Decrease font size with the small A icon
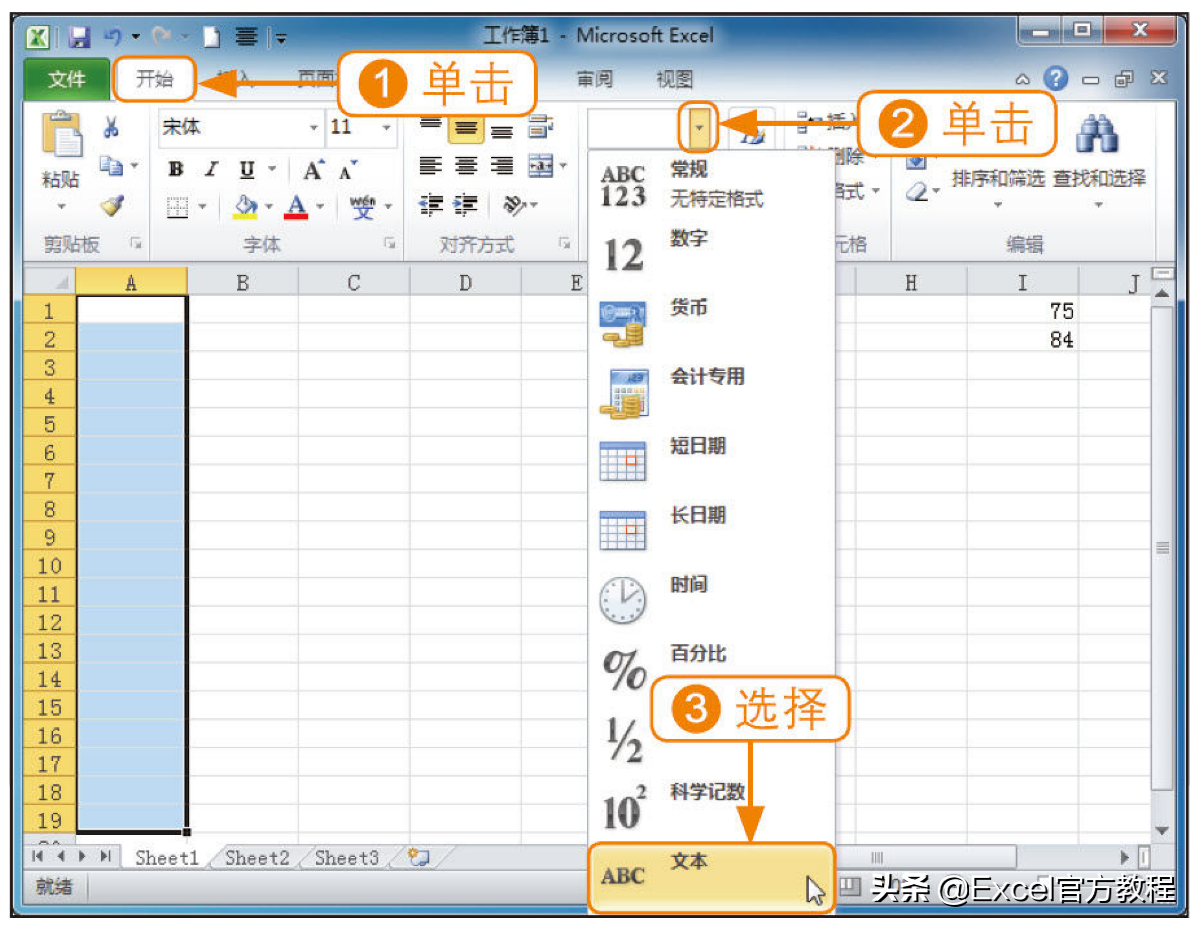This screenshot has height=931, width=1202. (349, 170)
